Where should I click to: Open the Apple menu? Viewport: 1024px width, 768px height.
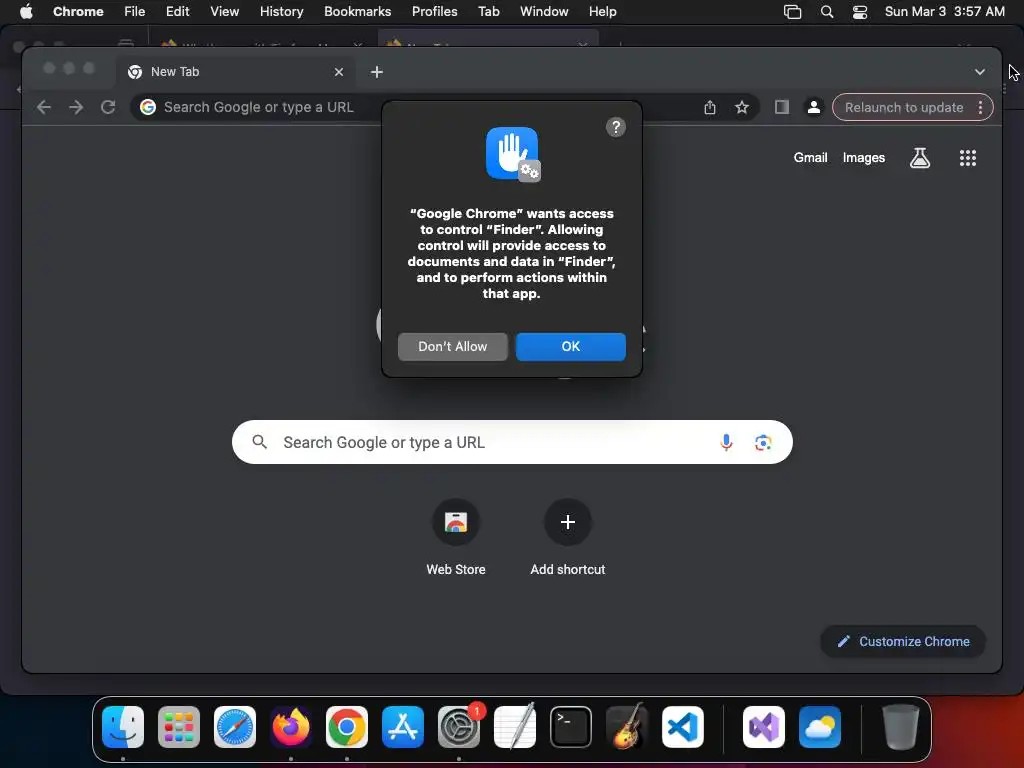pos(26,11)
